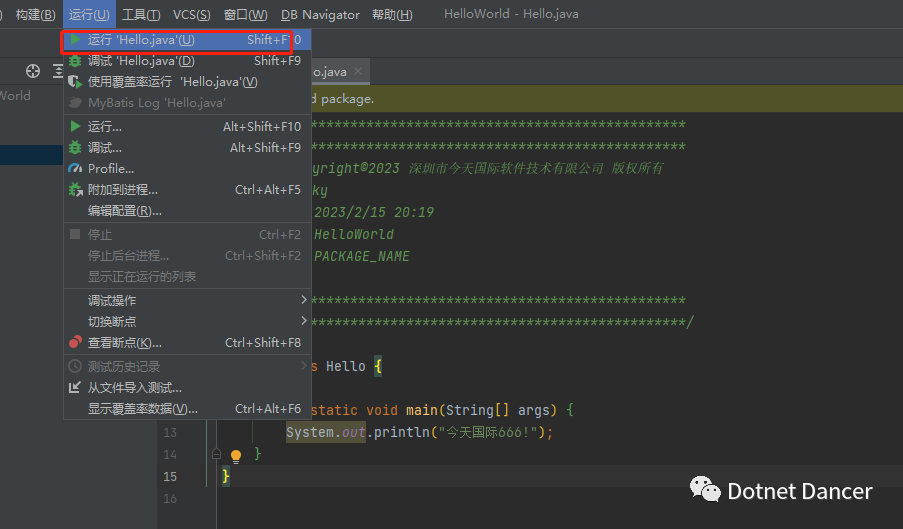The width and height of the screenshot is (903, 529).
Task: Click MyBatis Log 'Hello.java' entry
Action: click(187, 102)
